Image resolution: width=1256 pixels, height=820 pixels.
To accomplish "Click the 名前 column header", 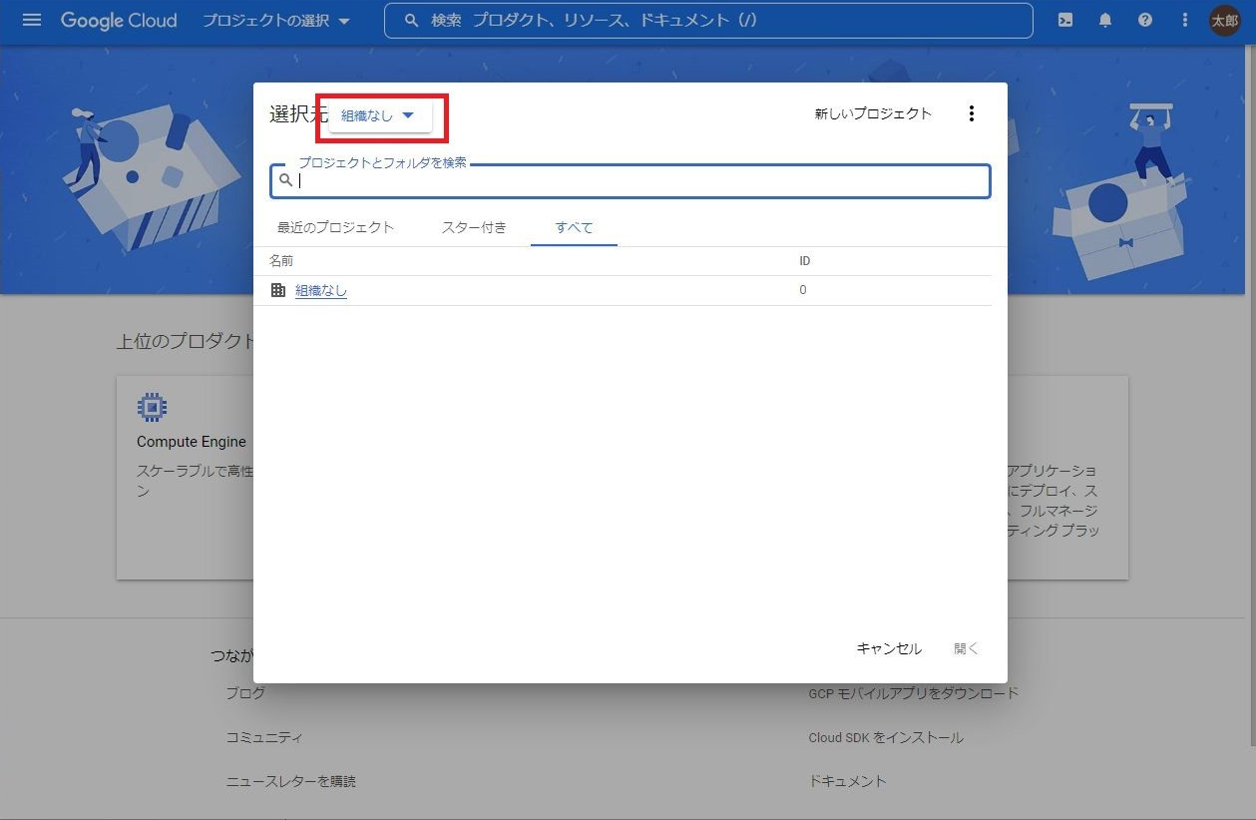I will [281, 261].
